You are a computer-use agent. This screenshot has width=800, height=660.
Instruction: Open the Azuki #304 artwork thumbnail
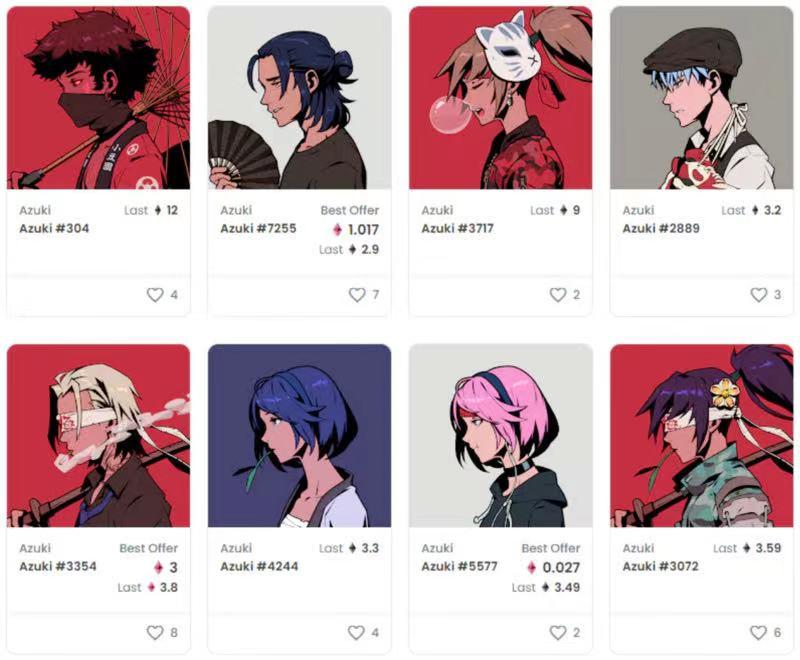pyautogui.click(x=98, y=97)
